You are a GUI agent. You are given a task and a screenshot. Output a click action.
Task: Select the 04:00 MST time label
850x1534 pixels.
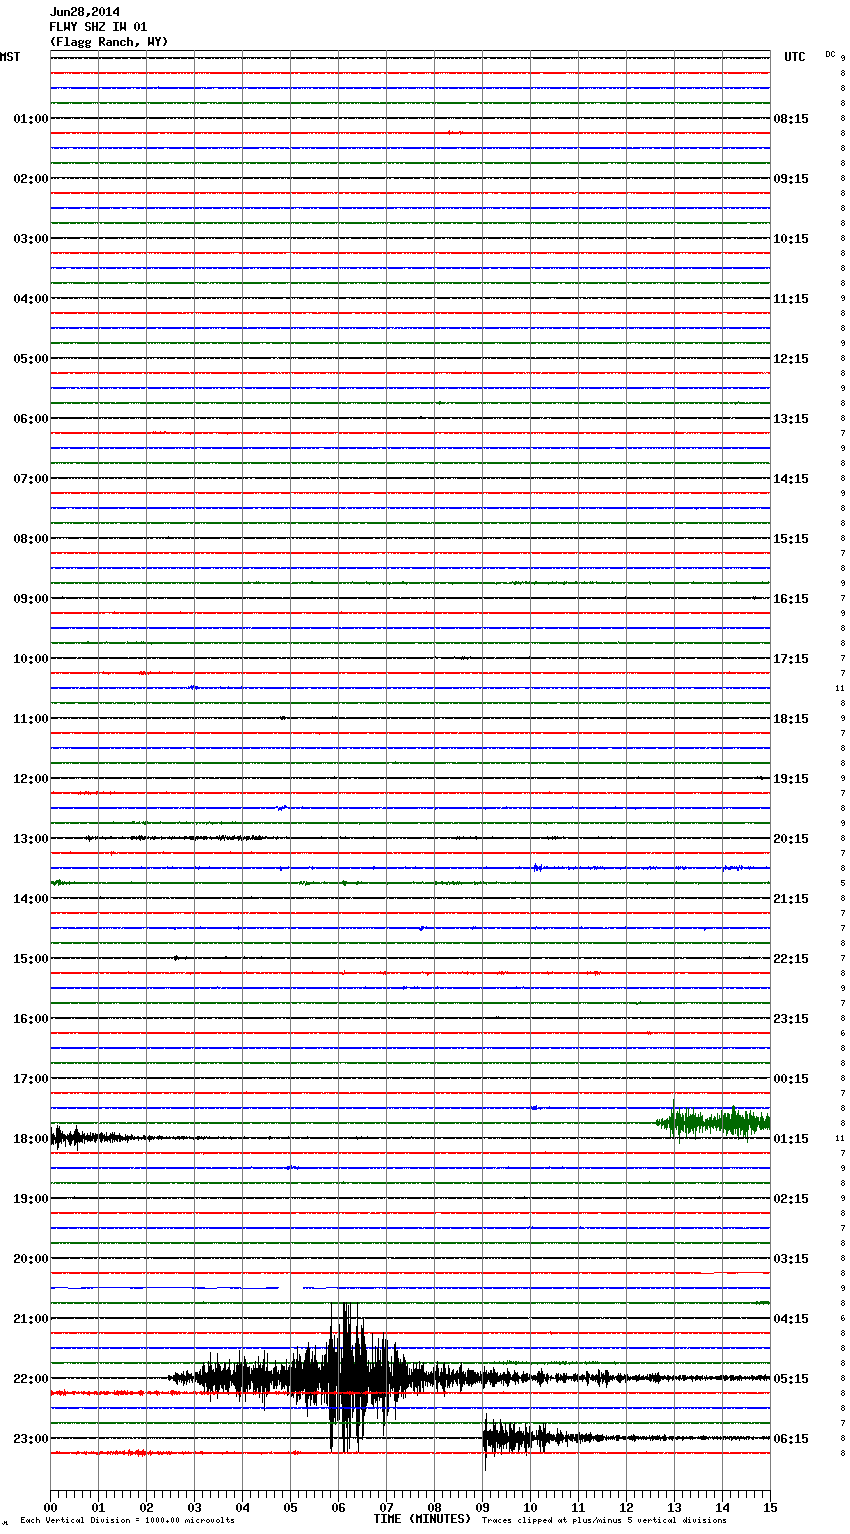[30, 299]
